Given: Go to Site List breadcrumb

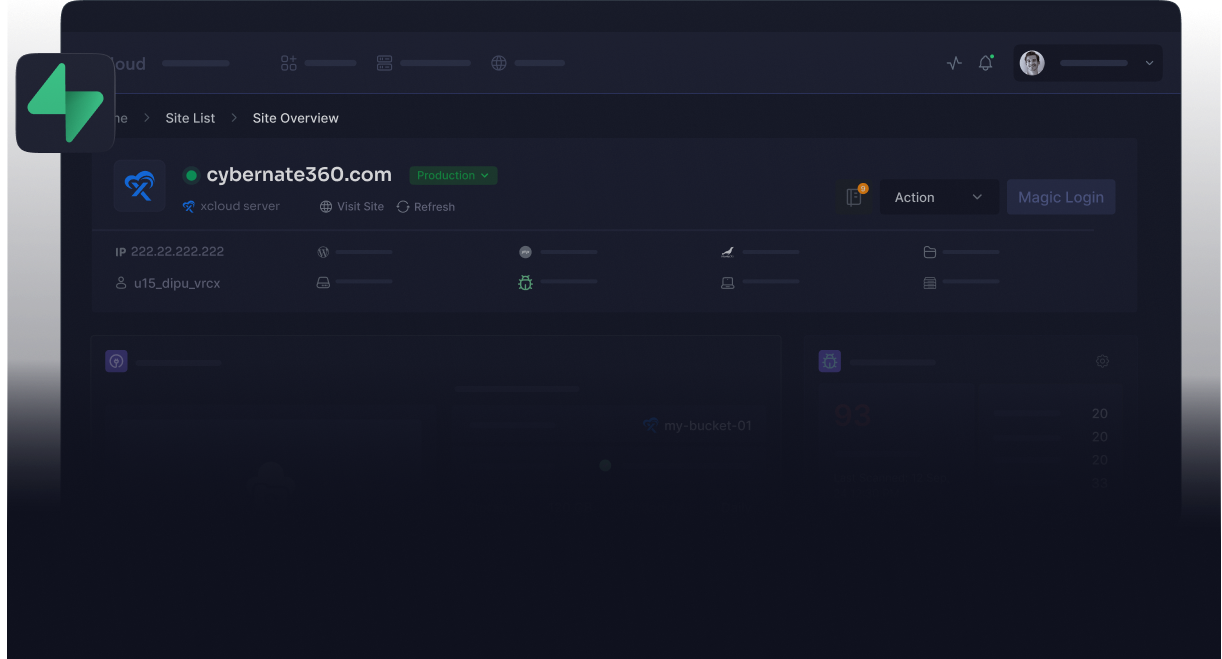Looking at the screenshot, I should [190, 117].
